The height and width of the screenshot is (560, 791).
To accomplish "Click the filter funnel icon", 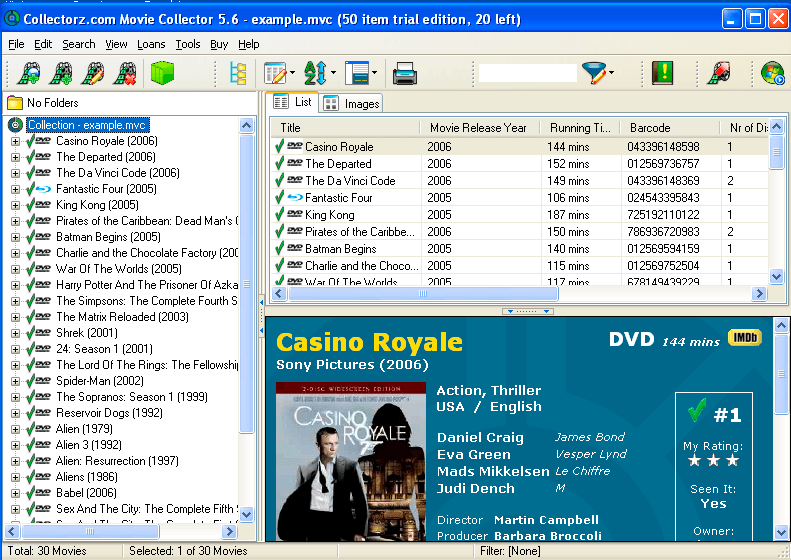I will pyautogui.click(x=594, y=73).
